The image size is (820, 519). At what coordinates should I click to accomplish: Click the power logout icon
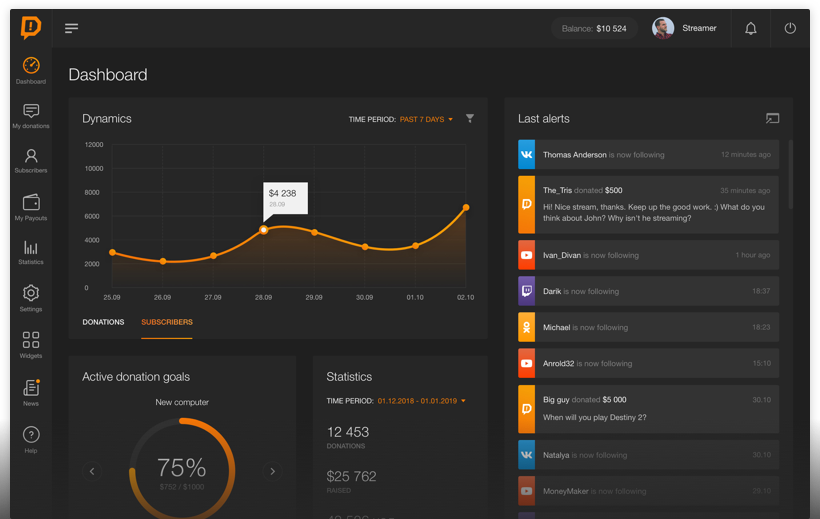(x=790, y=28)
